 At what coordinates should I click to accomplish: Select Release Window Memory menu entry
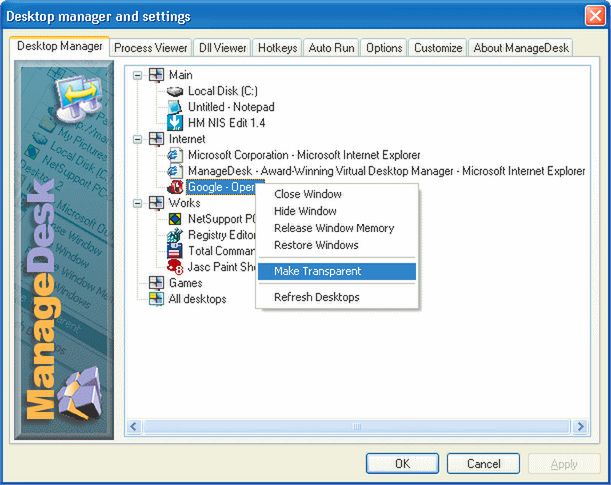point(337,228)
